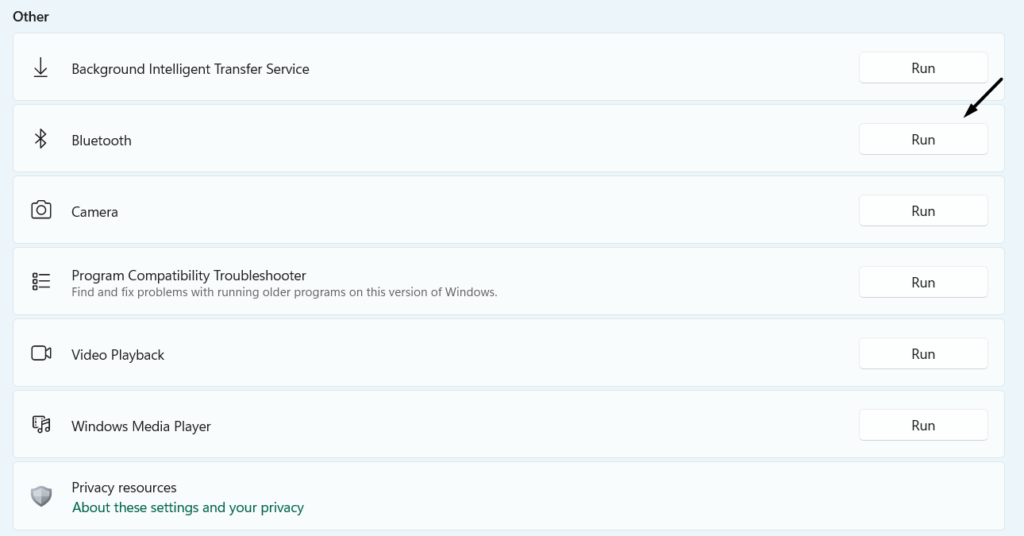This screenshot has width=1024, height=536.
Task: Click the Windows Media Player icon
Action: tap(41, 425)
